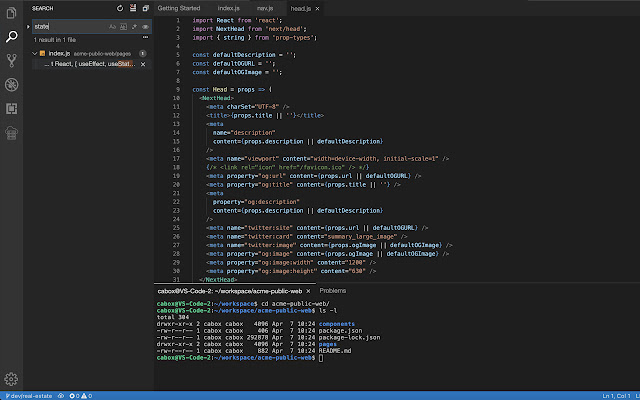Toggle Match Case in search box

(x=111, y=25)
